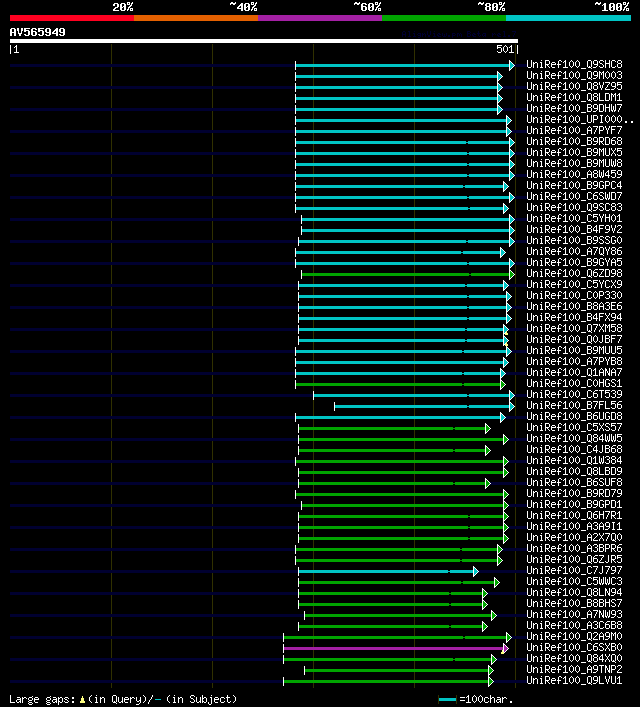Viewport: 640px width, 707px height.
Task: Click the UniRef100_Q84WW5 label
Action: tap(574, 439)
